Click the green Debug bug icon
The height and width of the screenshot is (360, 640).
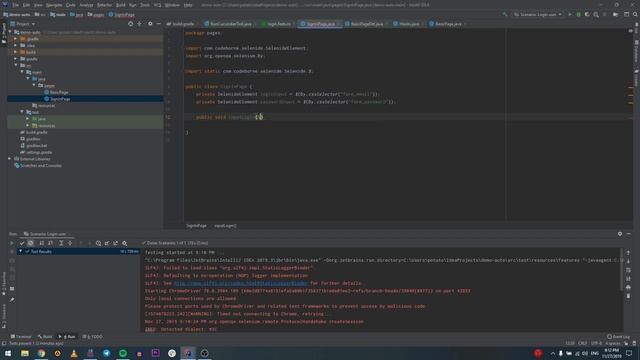tap(578, 14)
